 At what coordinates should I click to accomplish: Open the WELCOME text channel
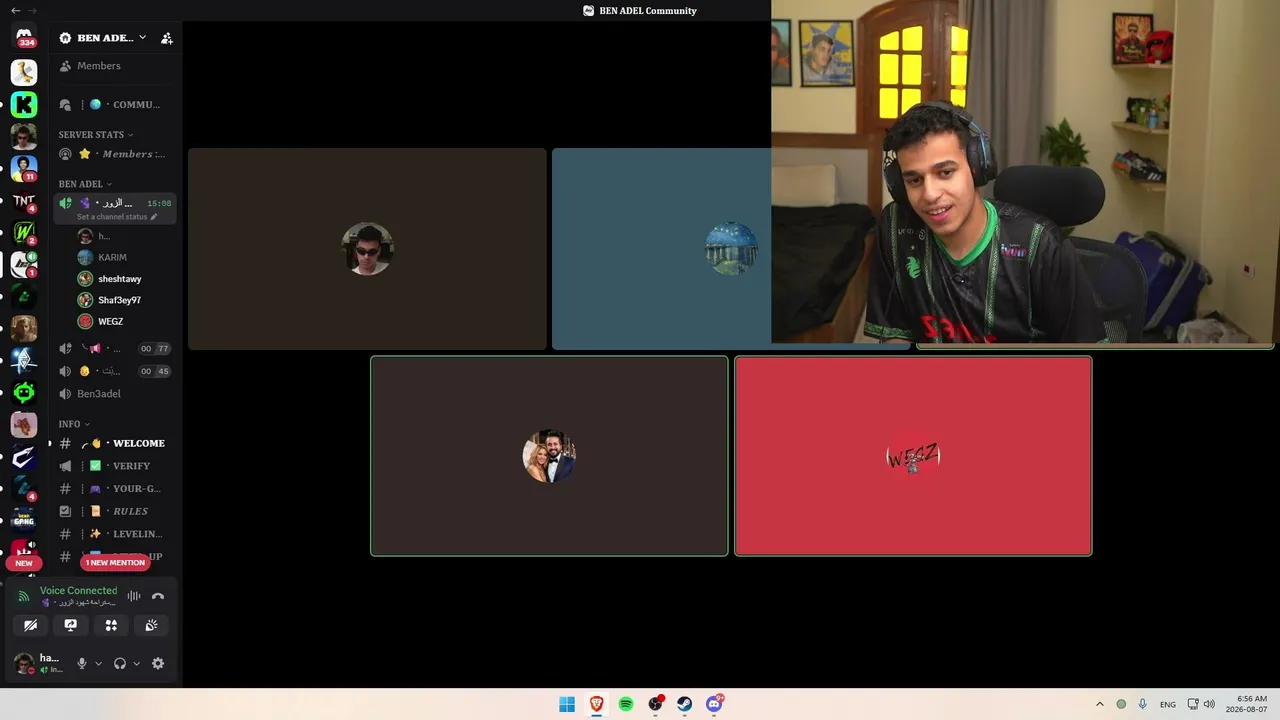click(x=115, y=443)
